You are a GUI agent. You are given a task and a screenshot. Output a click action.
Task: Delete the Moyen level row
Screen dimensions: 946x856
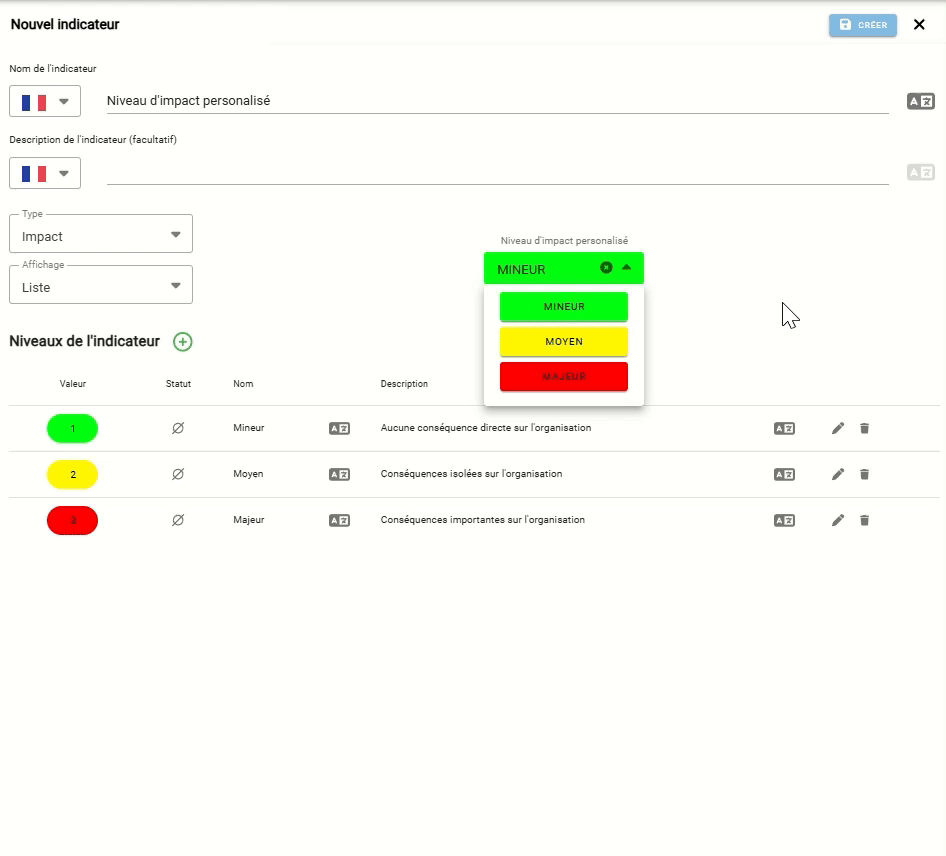point(865,474)
